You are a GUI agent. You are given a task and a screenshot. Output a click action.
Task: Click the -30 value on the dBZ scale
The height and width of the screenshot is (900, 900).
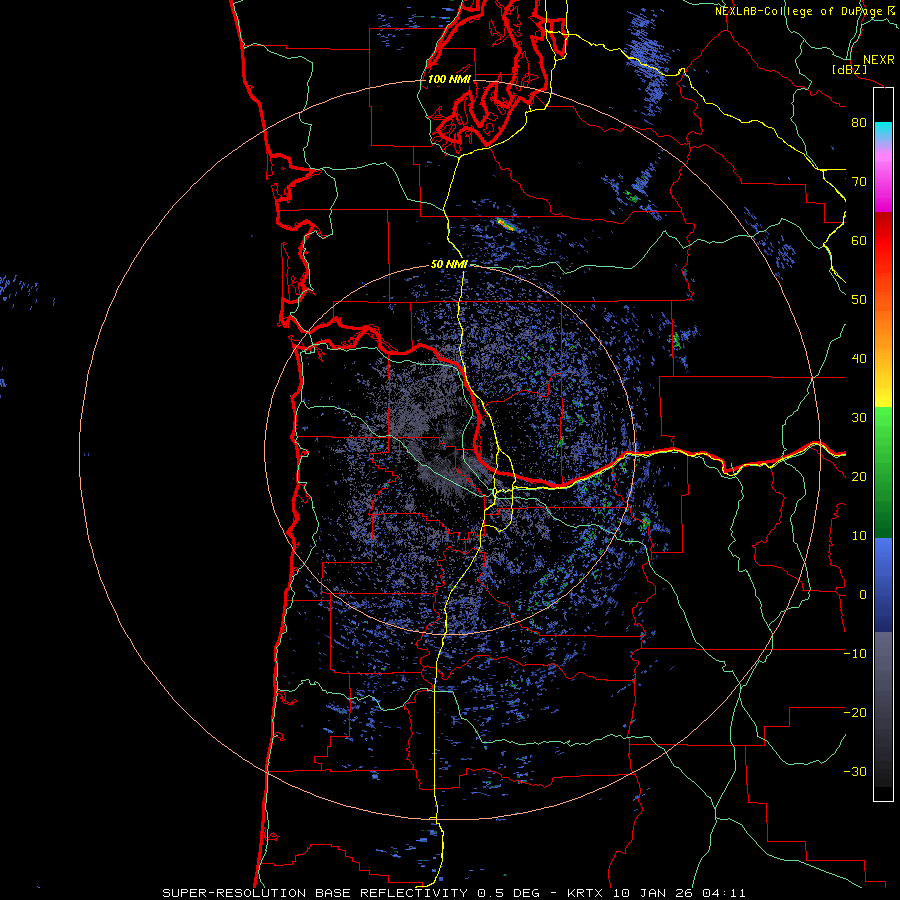tap(855, 772)
